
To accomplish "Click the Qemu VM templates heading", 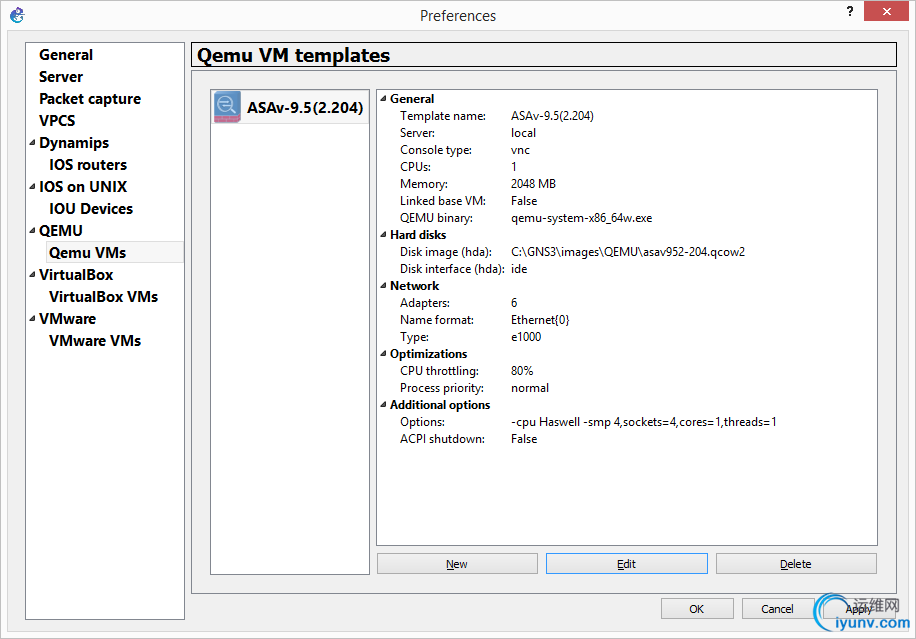I will [x=293, y=55].
